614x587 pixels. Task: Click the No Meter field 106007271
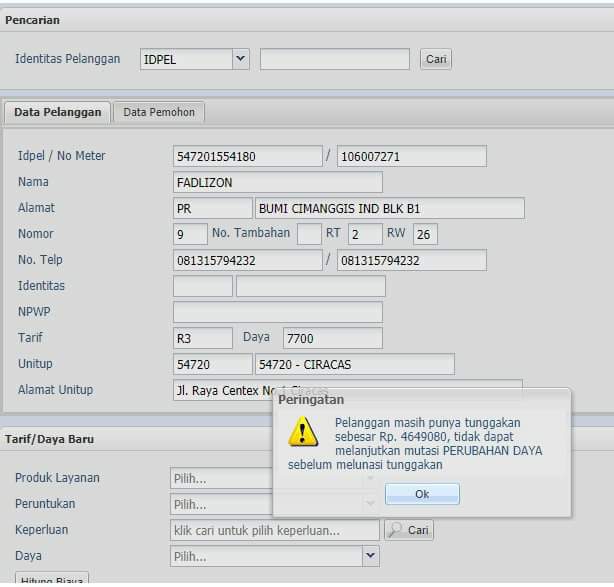411,156
